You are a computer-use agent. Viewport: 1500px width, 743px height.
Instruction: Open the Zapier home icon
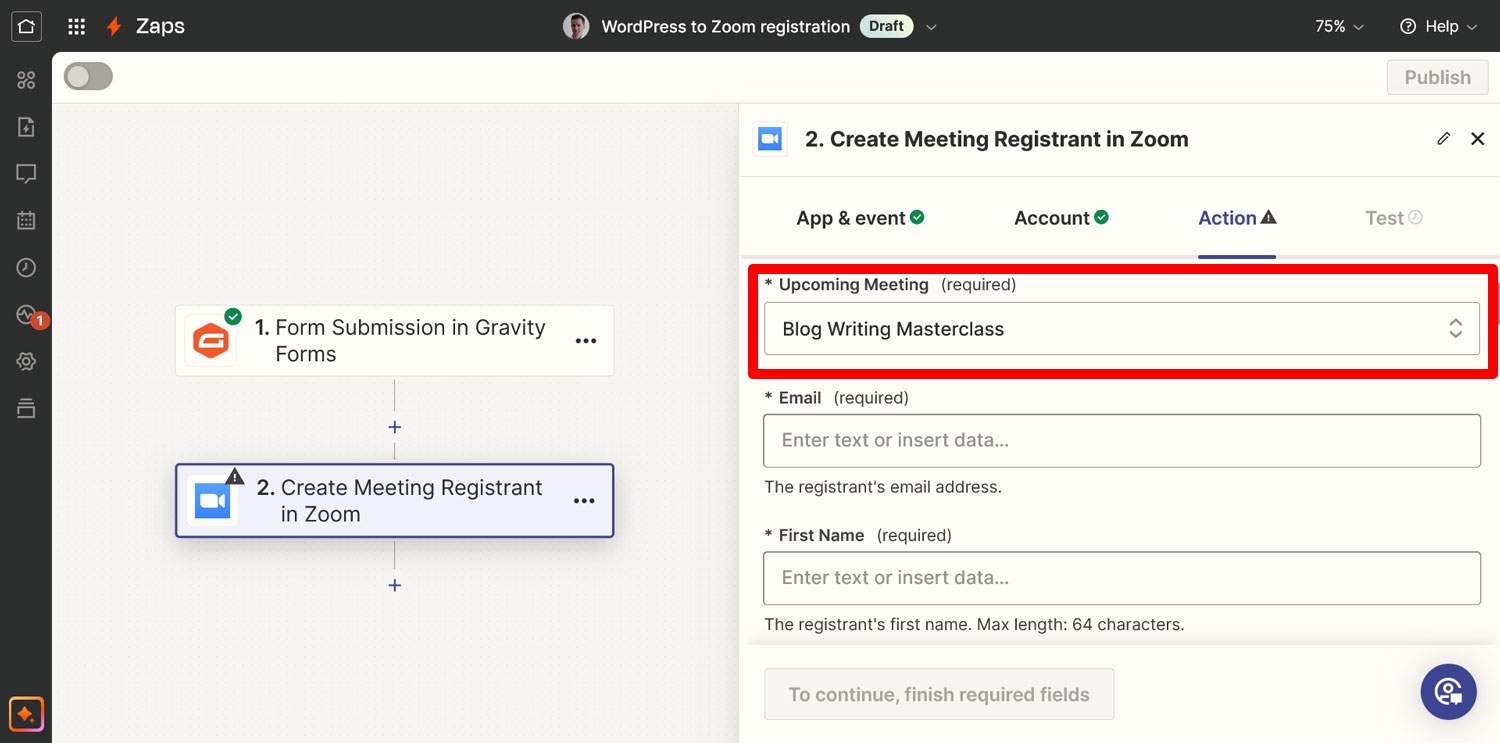[26, 26]
